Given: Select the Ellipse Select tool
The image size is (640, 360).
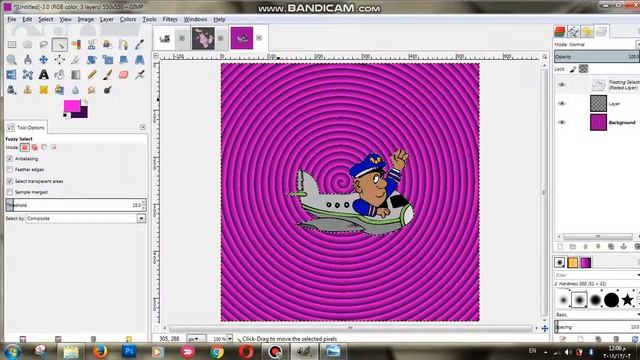Looking at the screenshot, I should point(27,44).
